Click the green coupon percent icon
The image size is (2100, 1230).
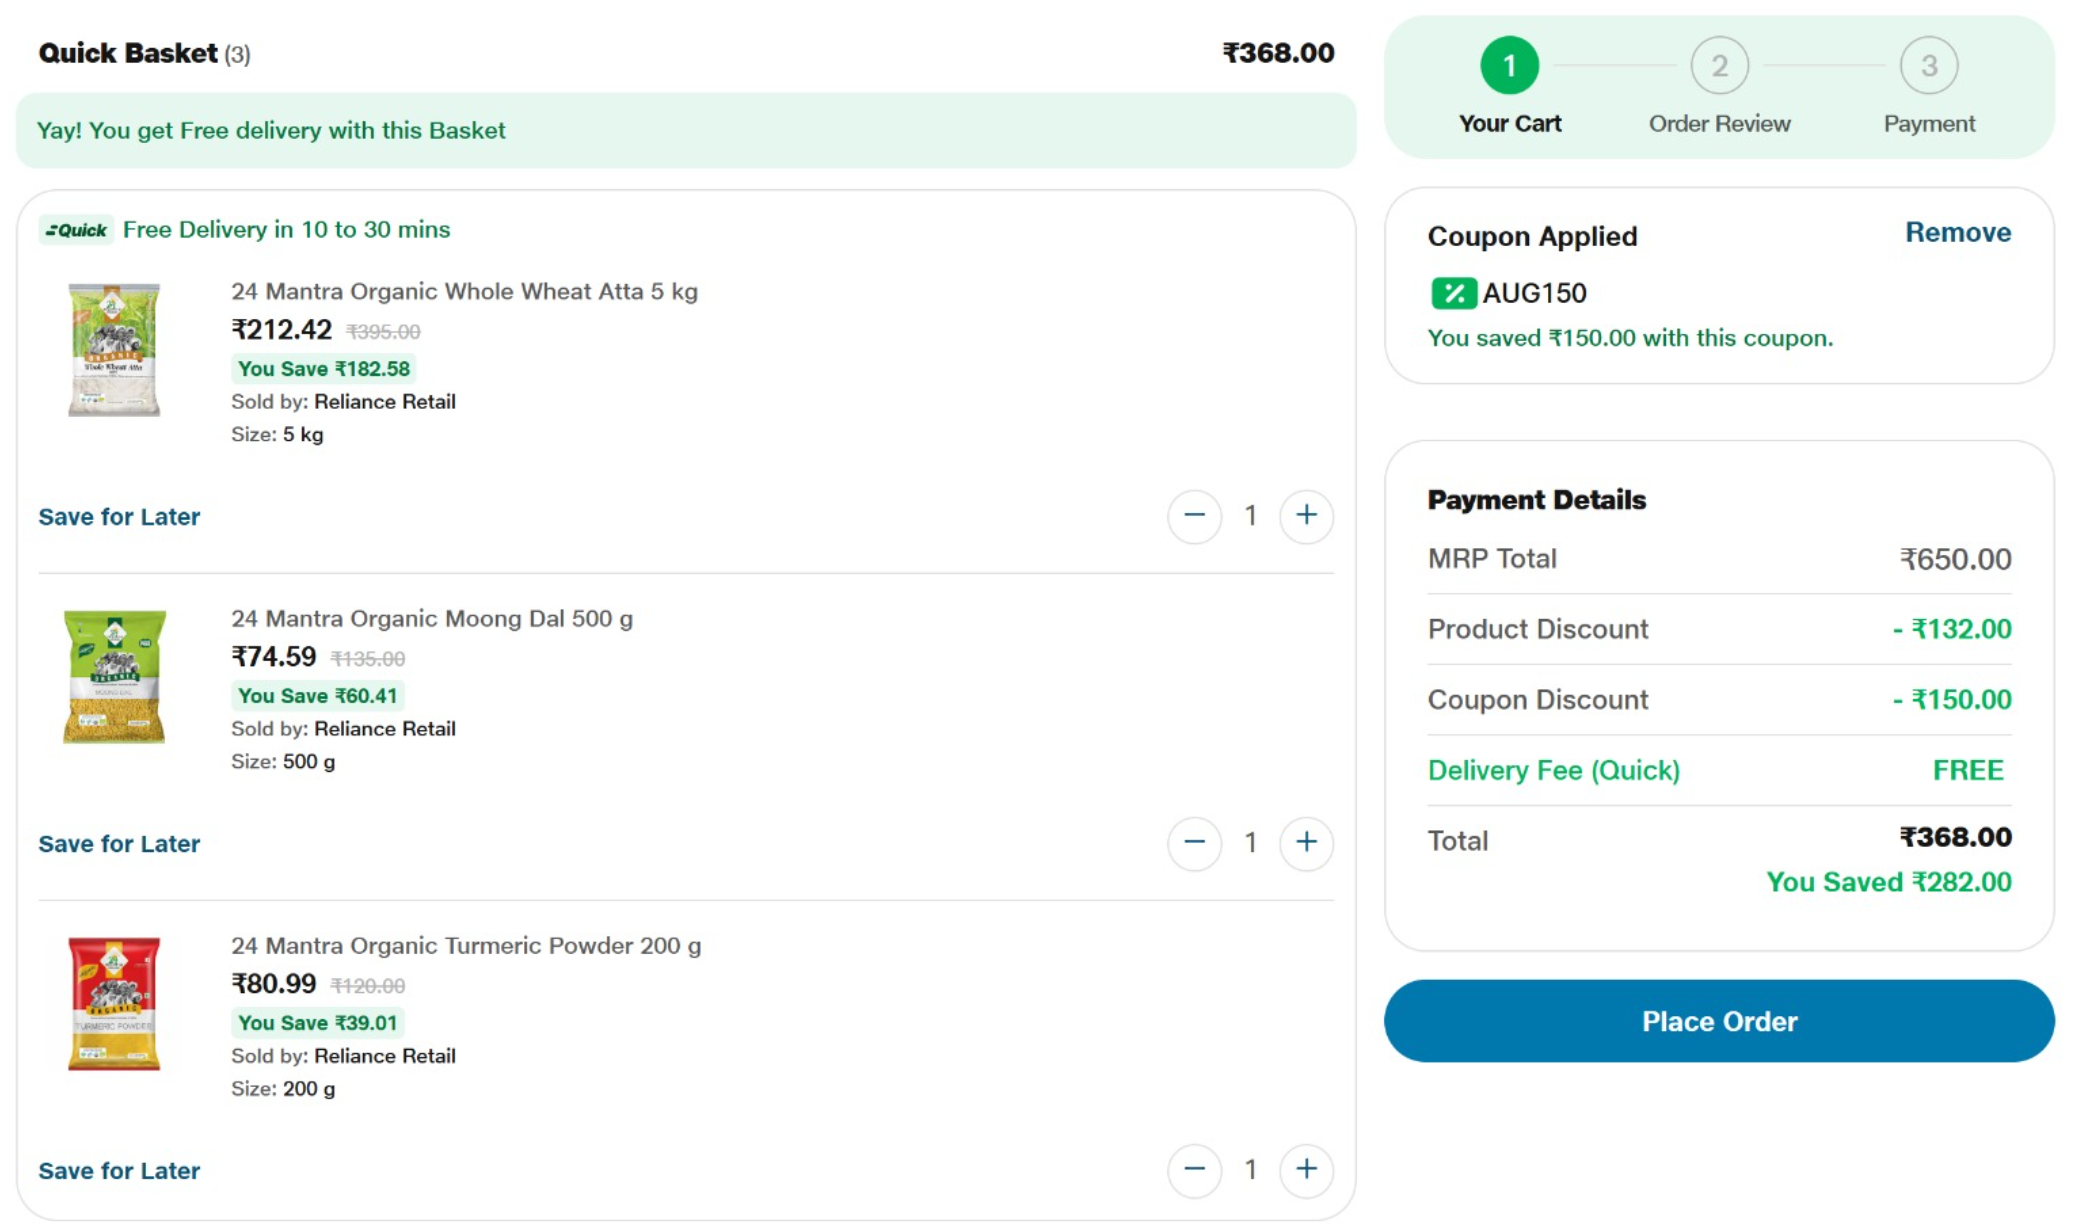[x=1453, y=293]
